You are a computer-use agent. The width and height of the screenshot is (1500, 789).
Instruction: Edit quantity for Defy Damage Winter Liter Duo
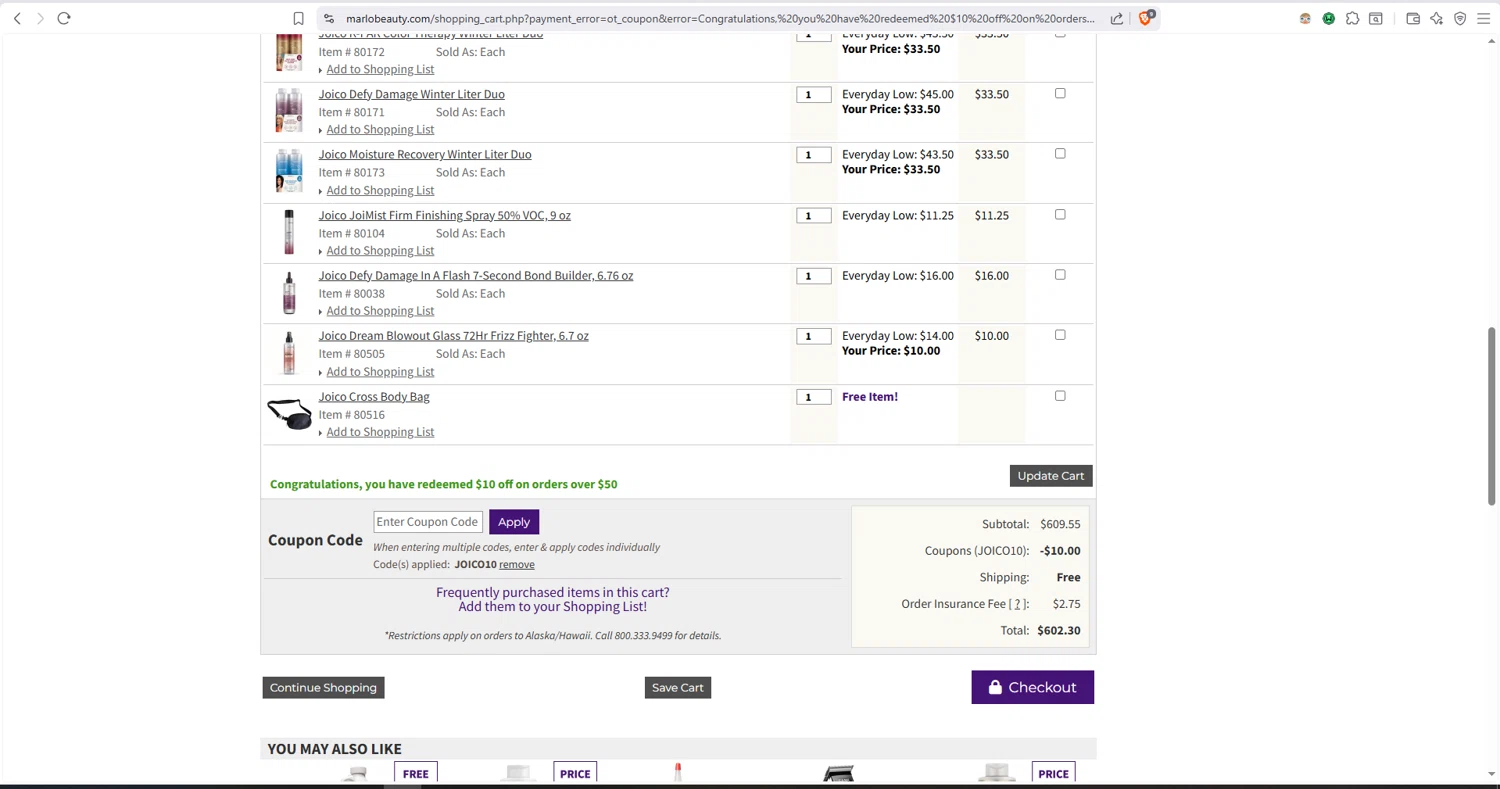(814, 95)
